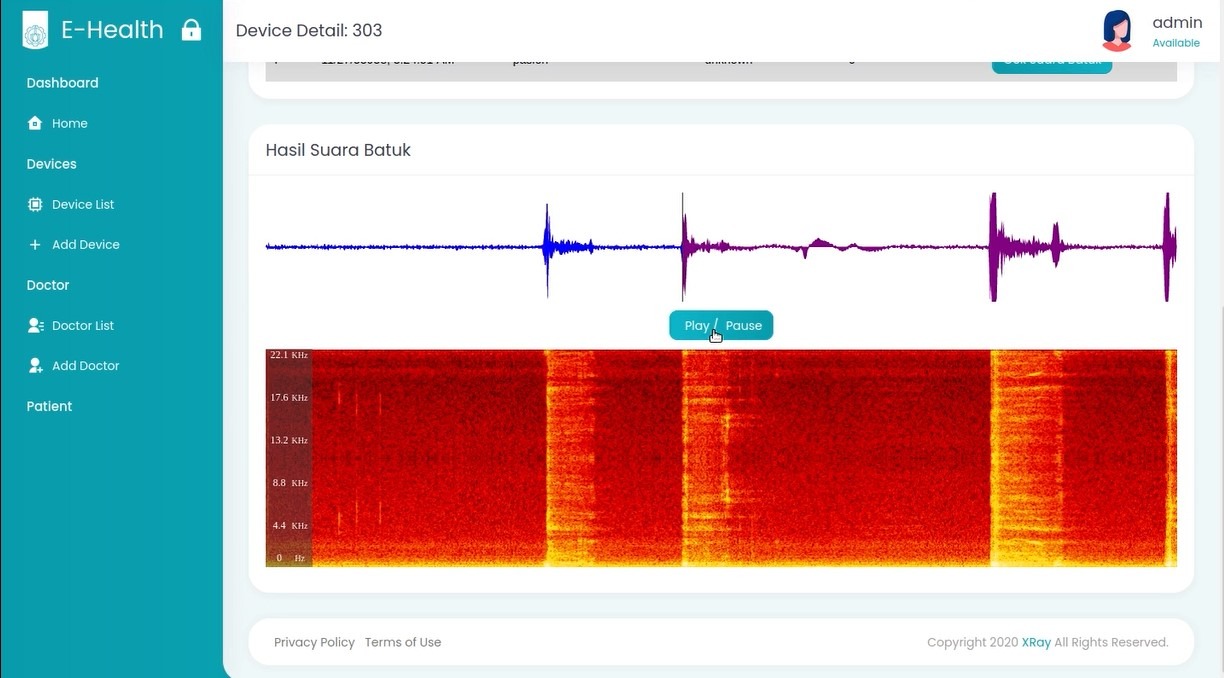1224x678 pixels.
Task: Click the Add Device plus icon
Action: pos(36,244)
